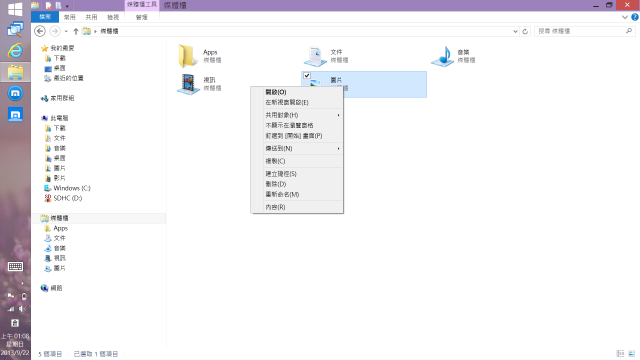Pin to Start via 釘選到 [開始] 畫面(P)

point(297,136)
